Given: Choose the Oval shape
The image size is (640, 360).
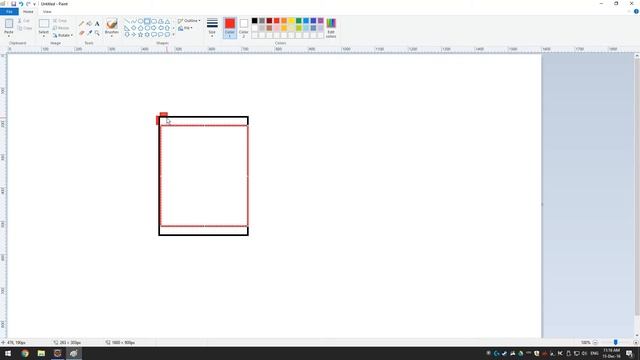Looking at the screenshot, I should click(140, 21).
